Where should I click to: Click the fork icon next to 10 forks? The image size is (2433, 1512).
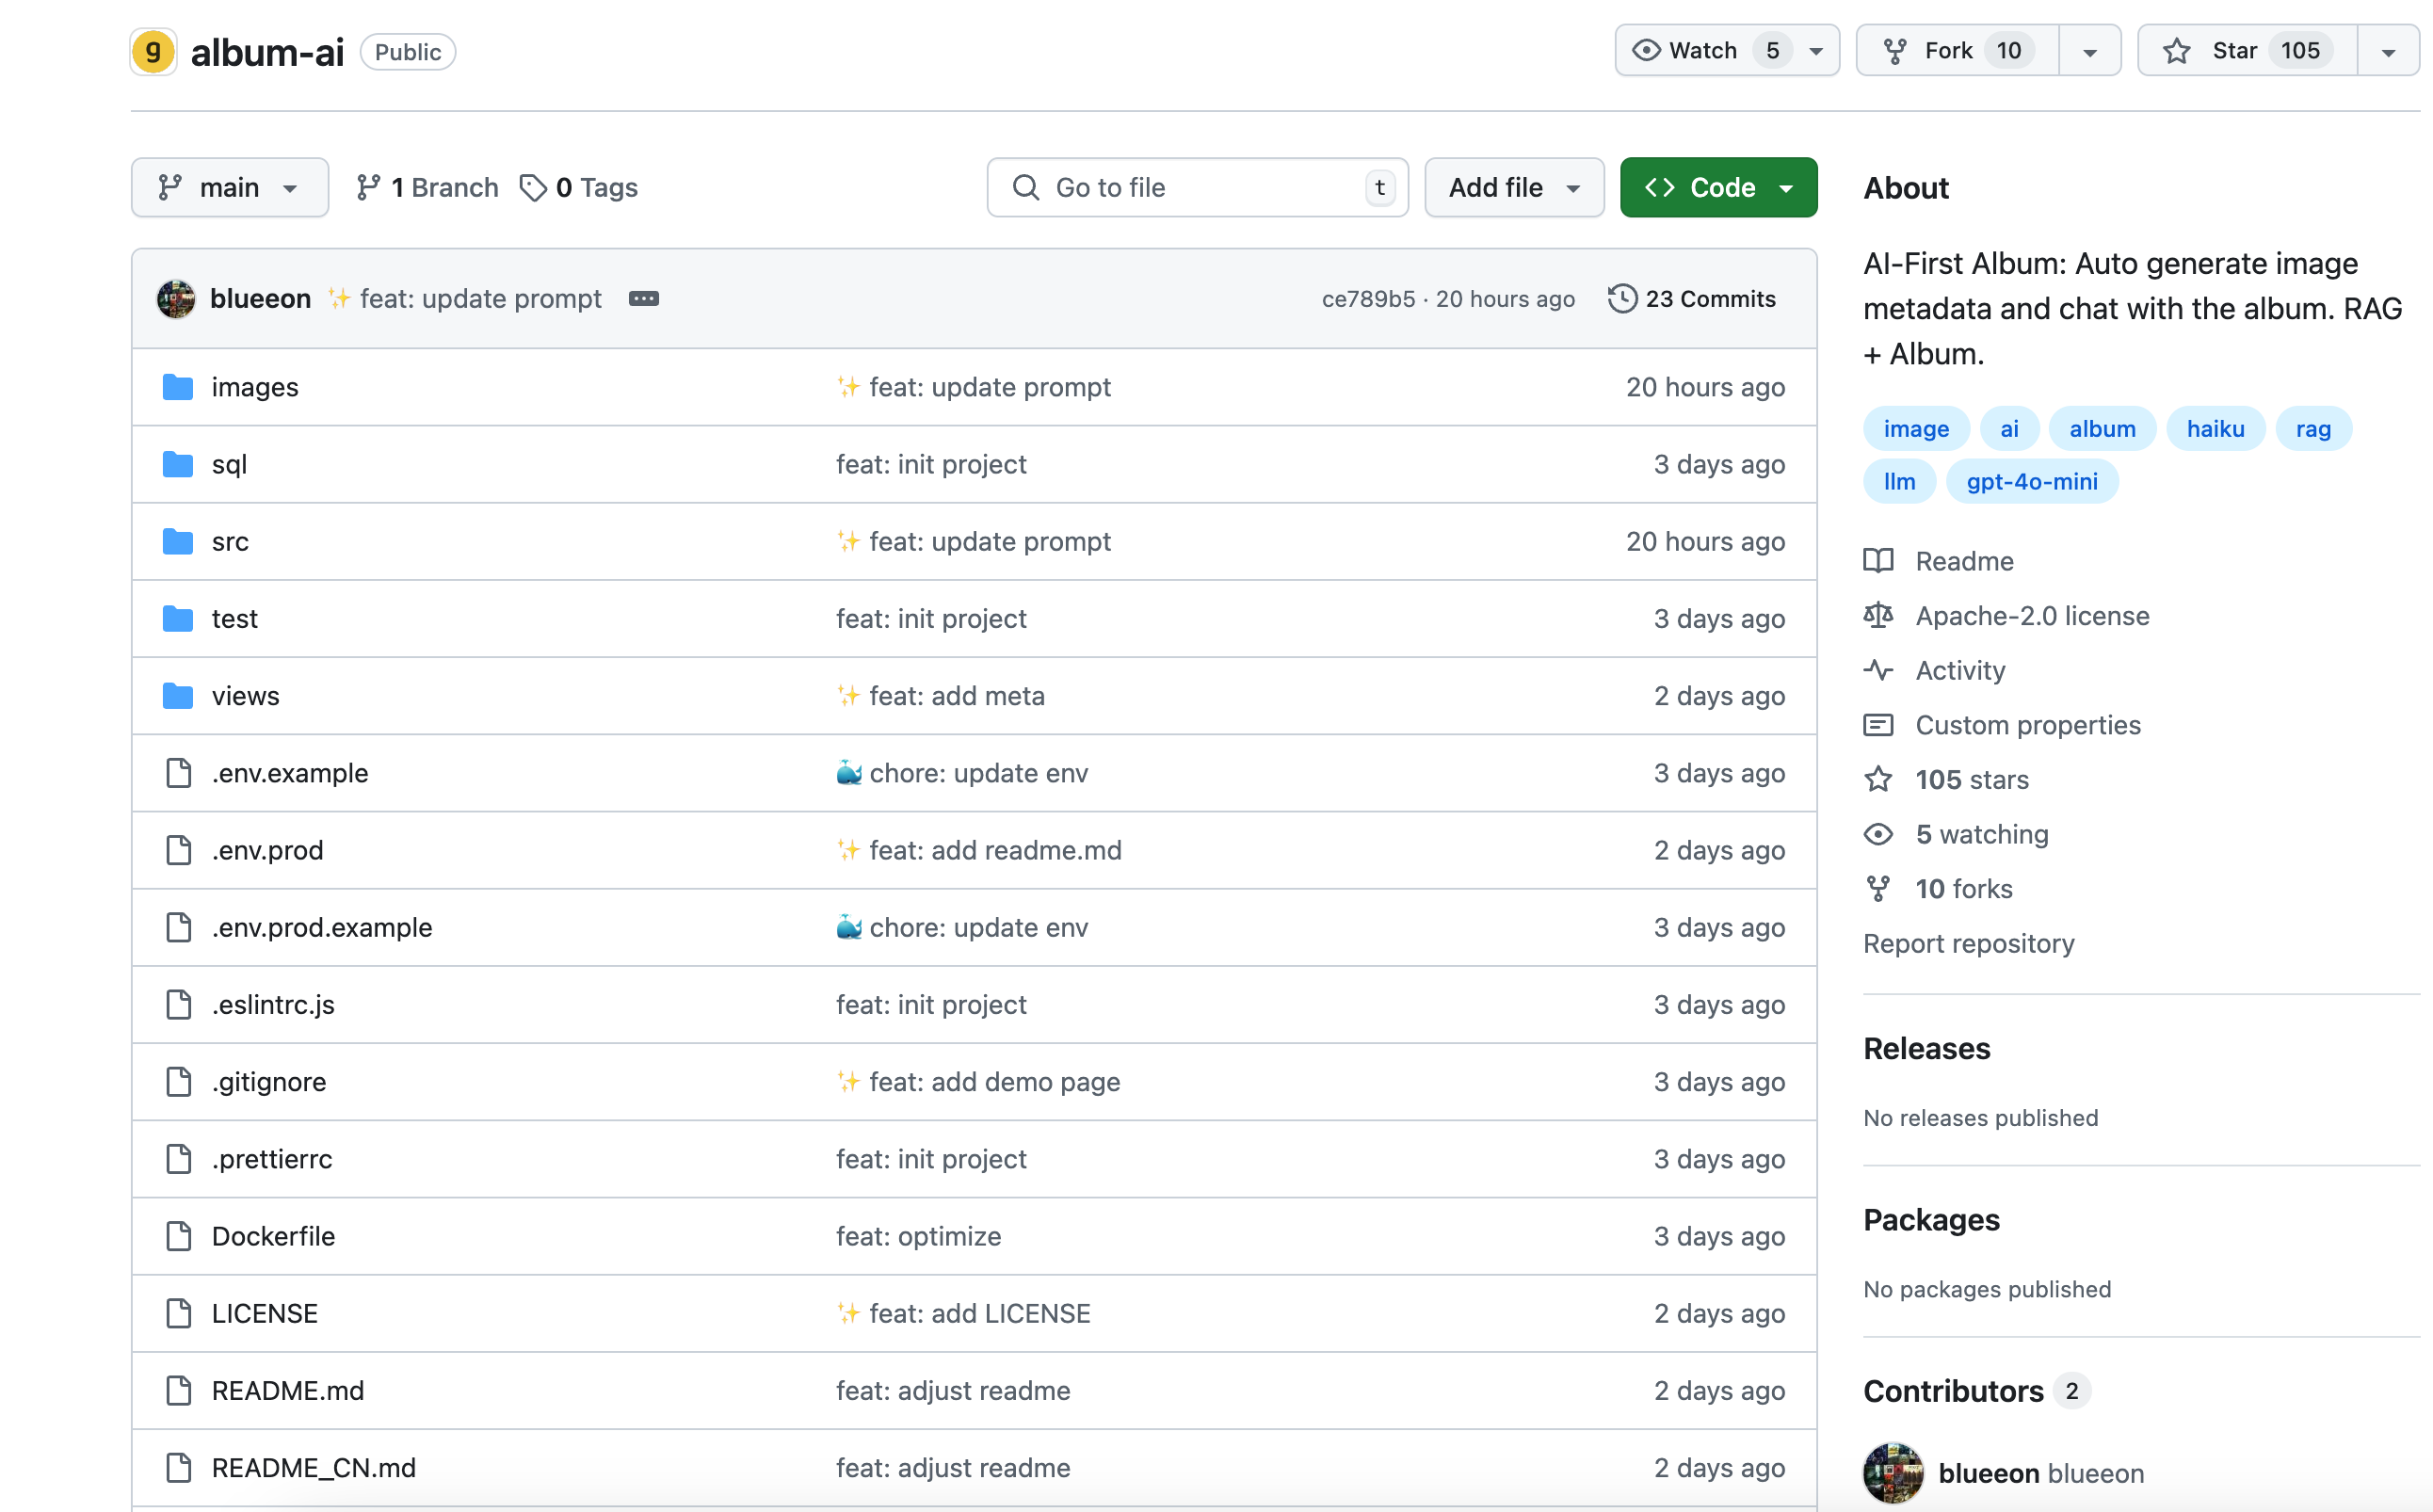coord(1878,888)
